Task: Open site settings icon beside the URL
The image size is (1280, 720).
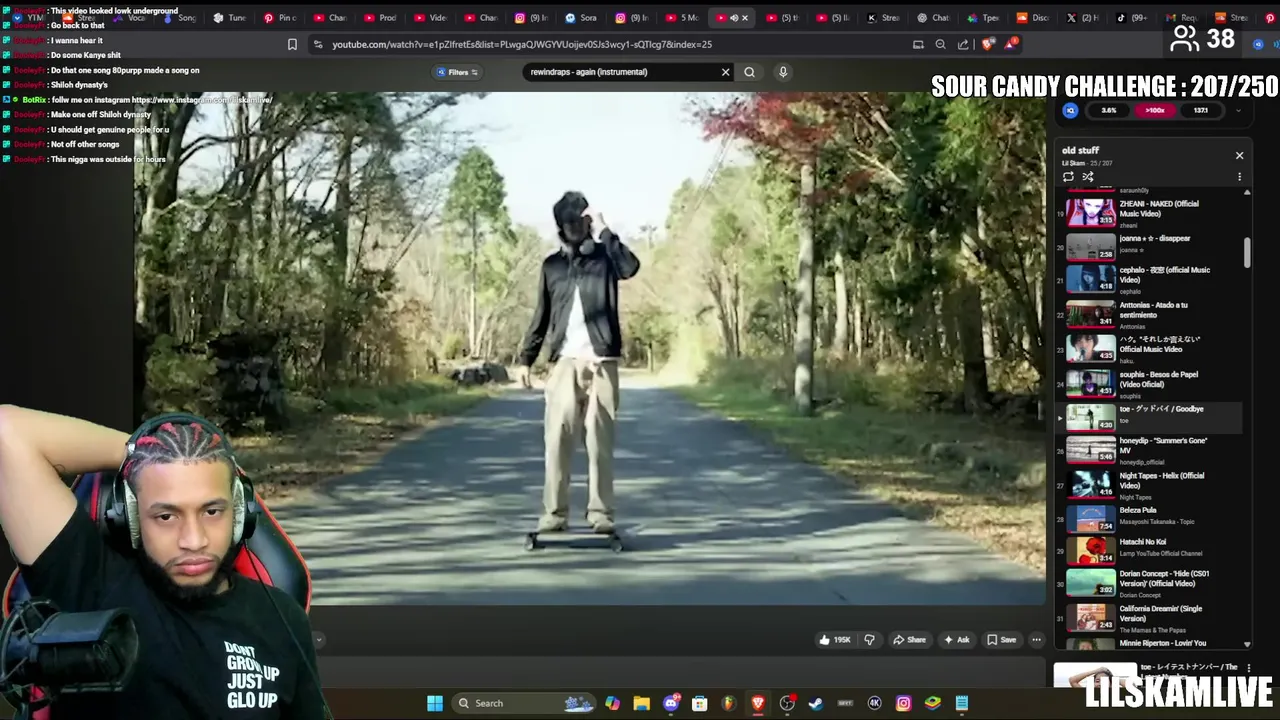Action: (x=318, y=44)
